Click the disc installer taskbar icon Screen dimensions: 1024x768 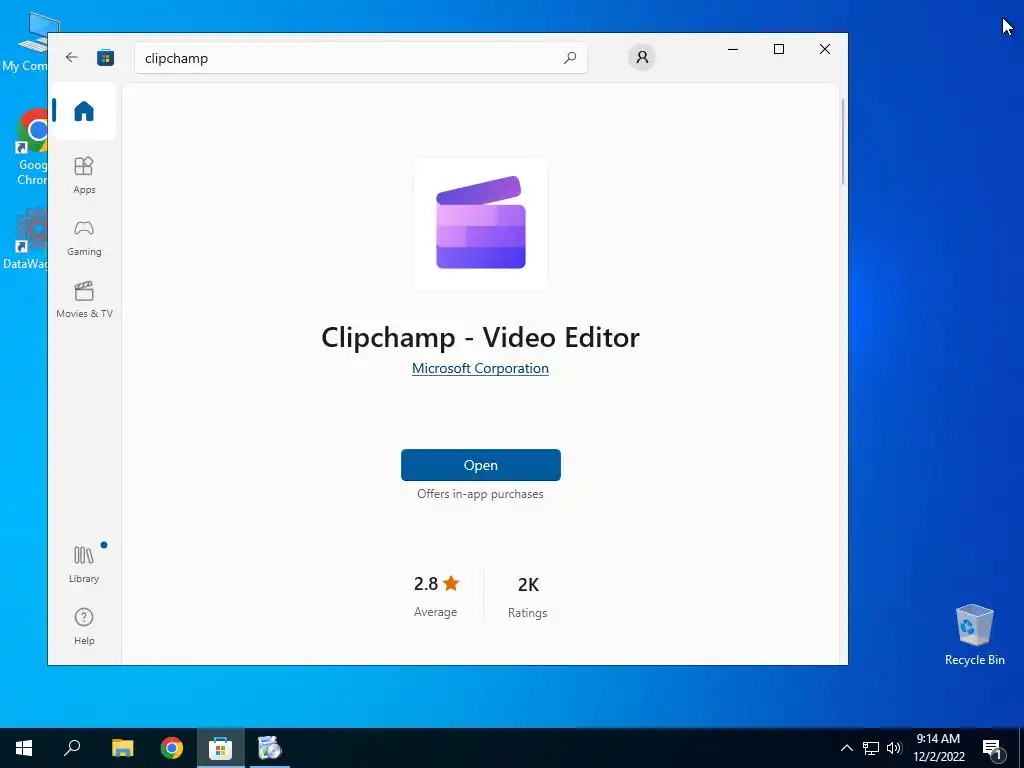pos(269,748)
